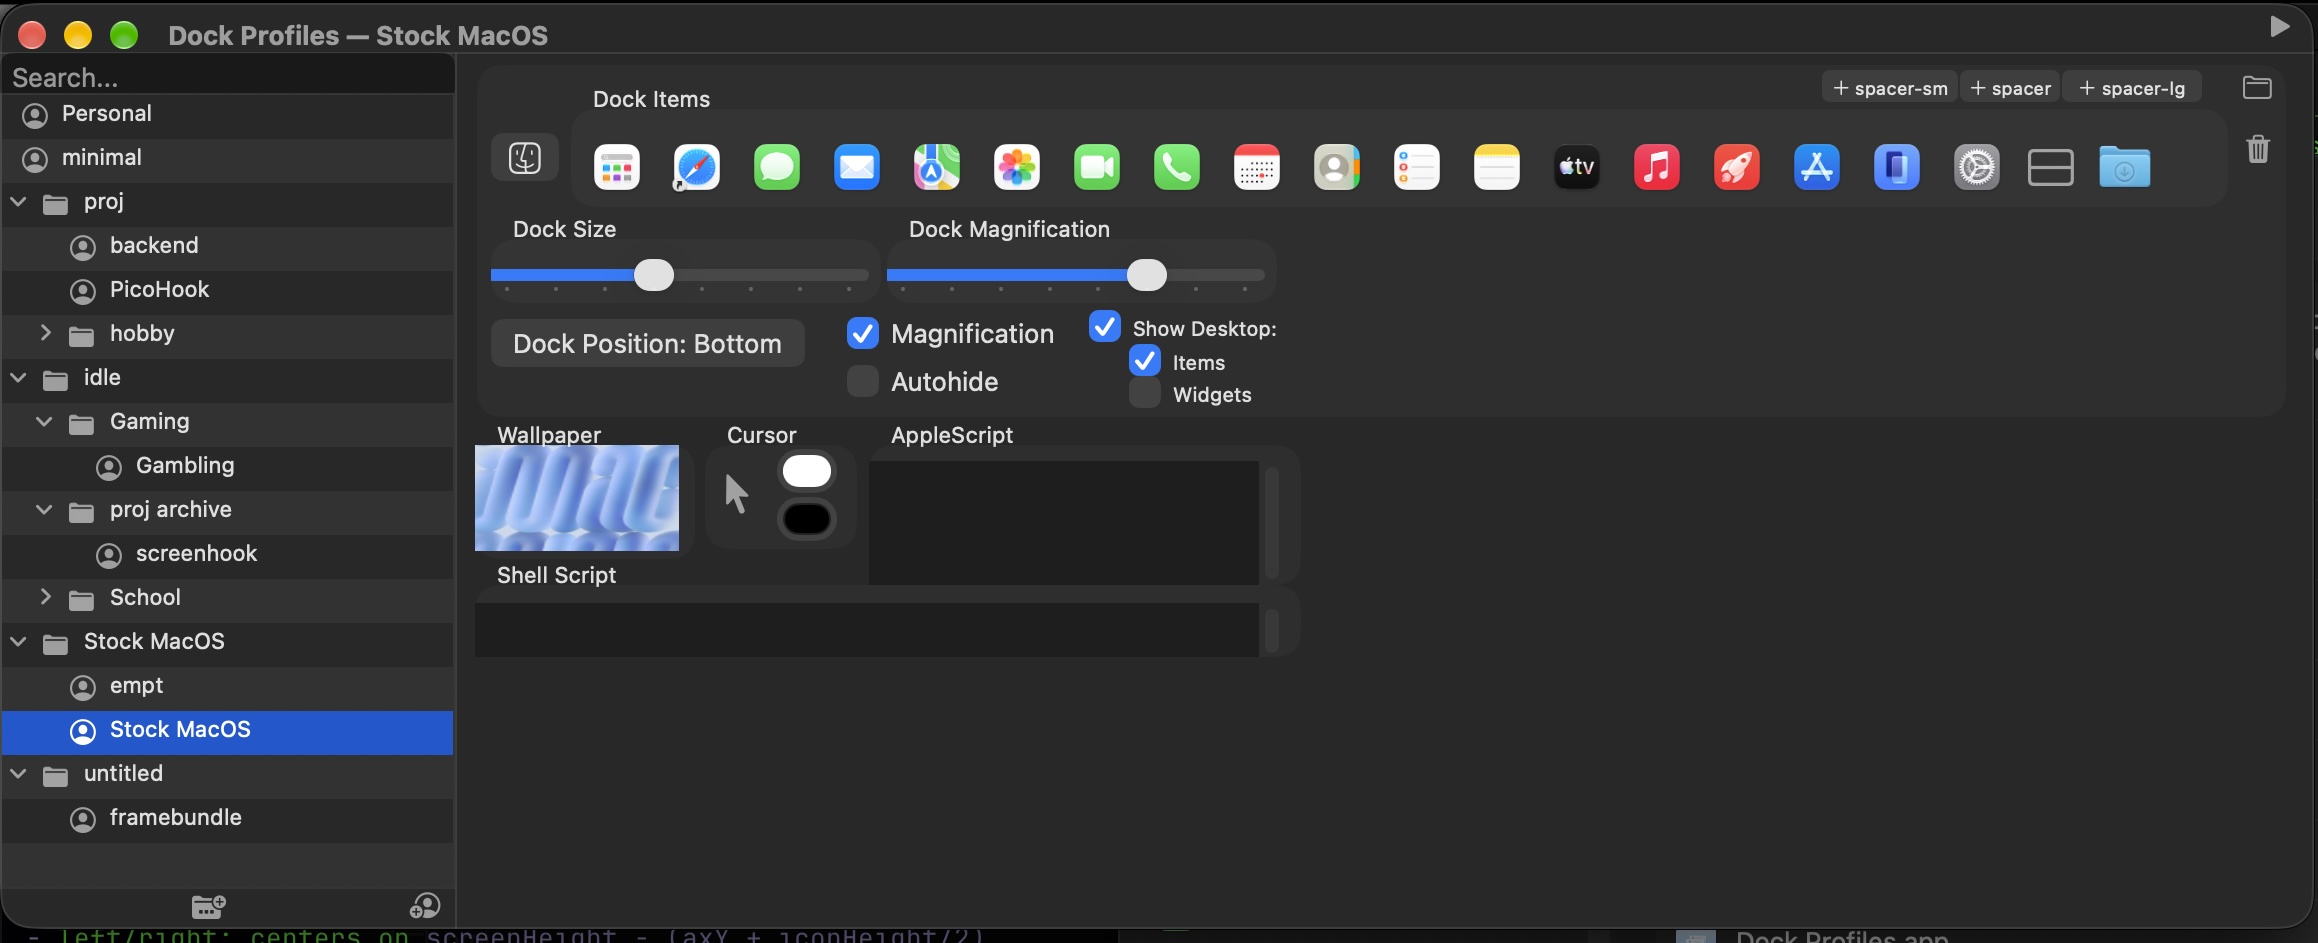Select the Calendar dock item
The width and height of the screenshot is (2318, 943).
point(1257,167)
